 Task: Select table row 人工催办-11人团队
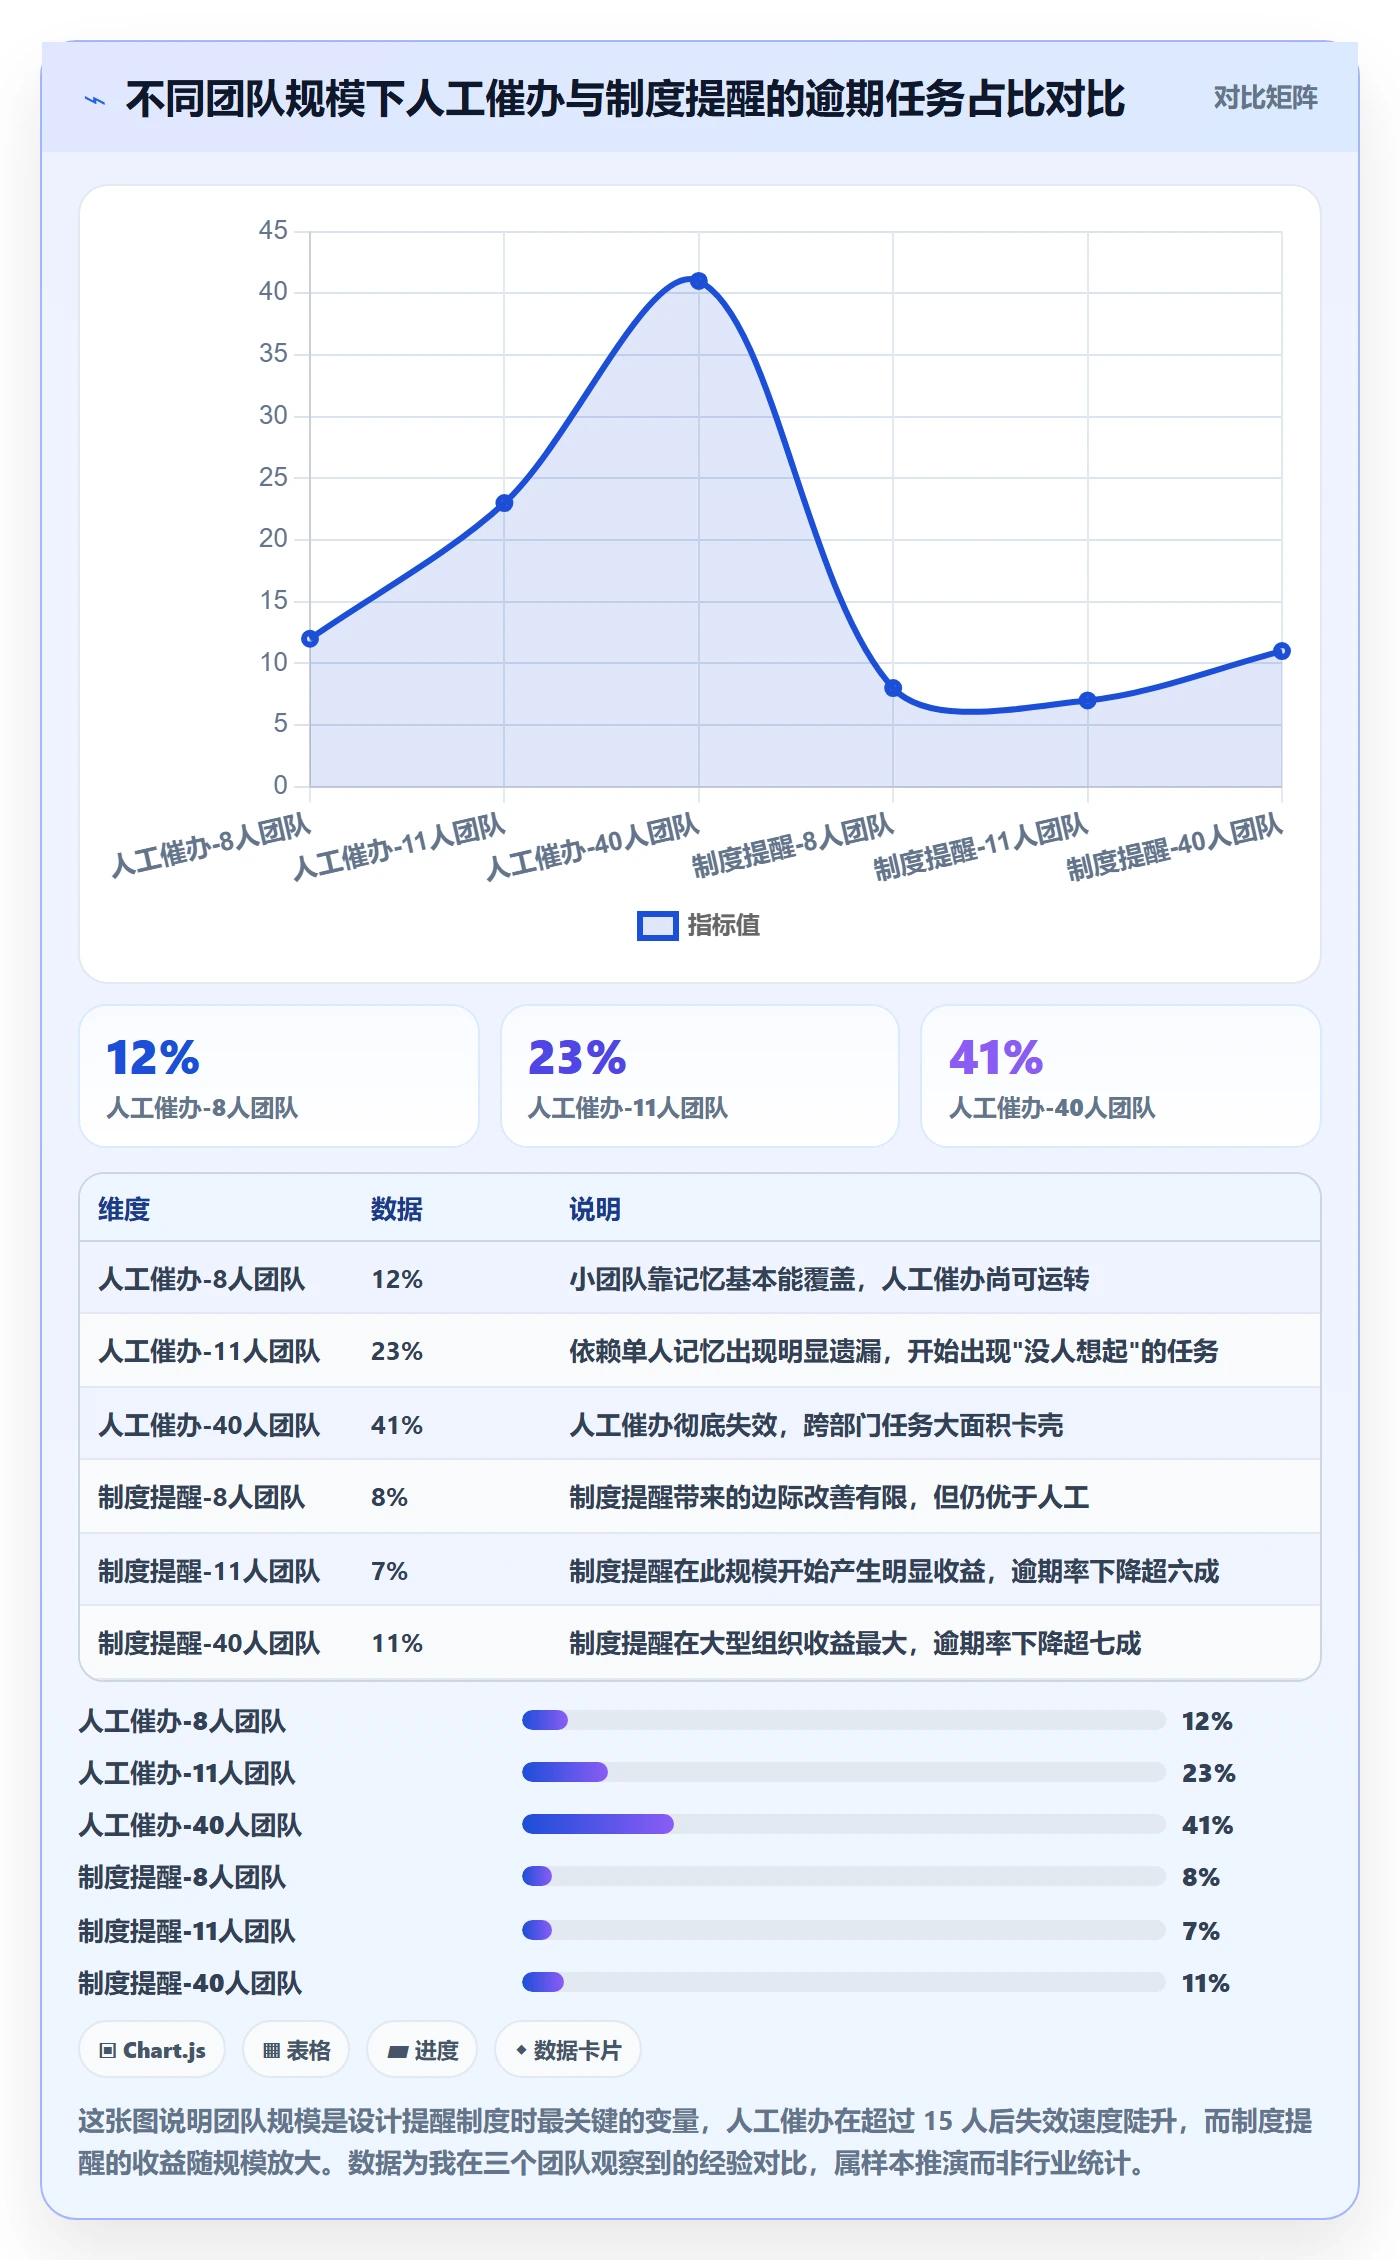point(700,1350)
